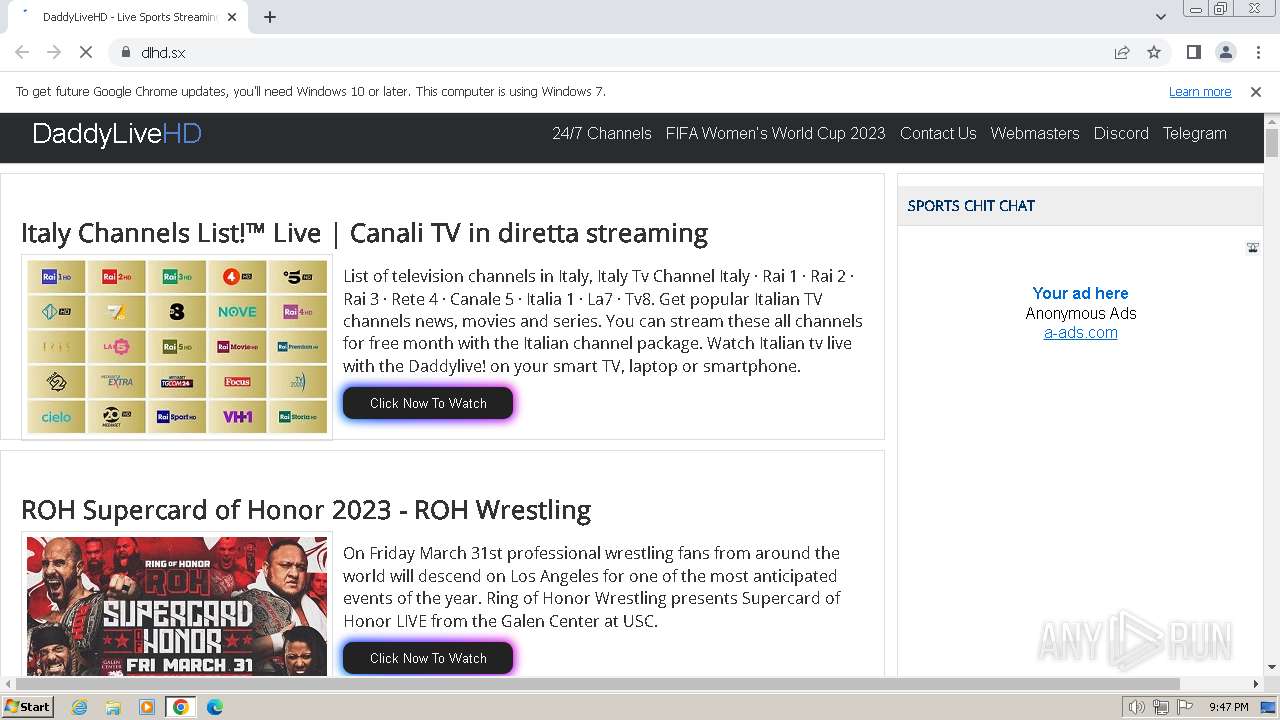The image size is (1280, 720).
Task: Click the browser forward arrow
Action: [x=54, y=52]
